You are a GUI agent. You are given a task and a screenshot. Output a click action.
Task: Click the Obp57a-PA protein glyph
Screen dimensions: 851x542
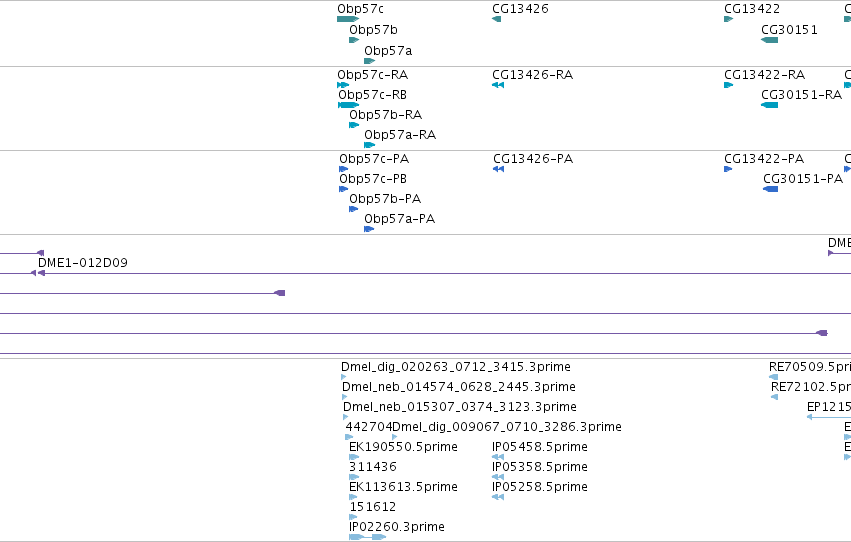coord(369,229)
